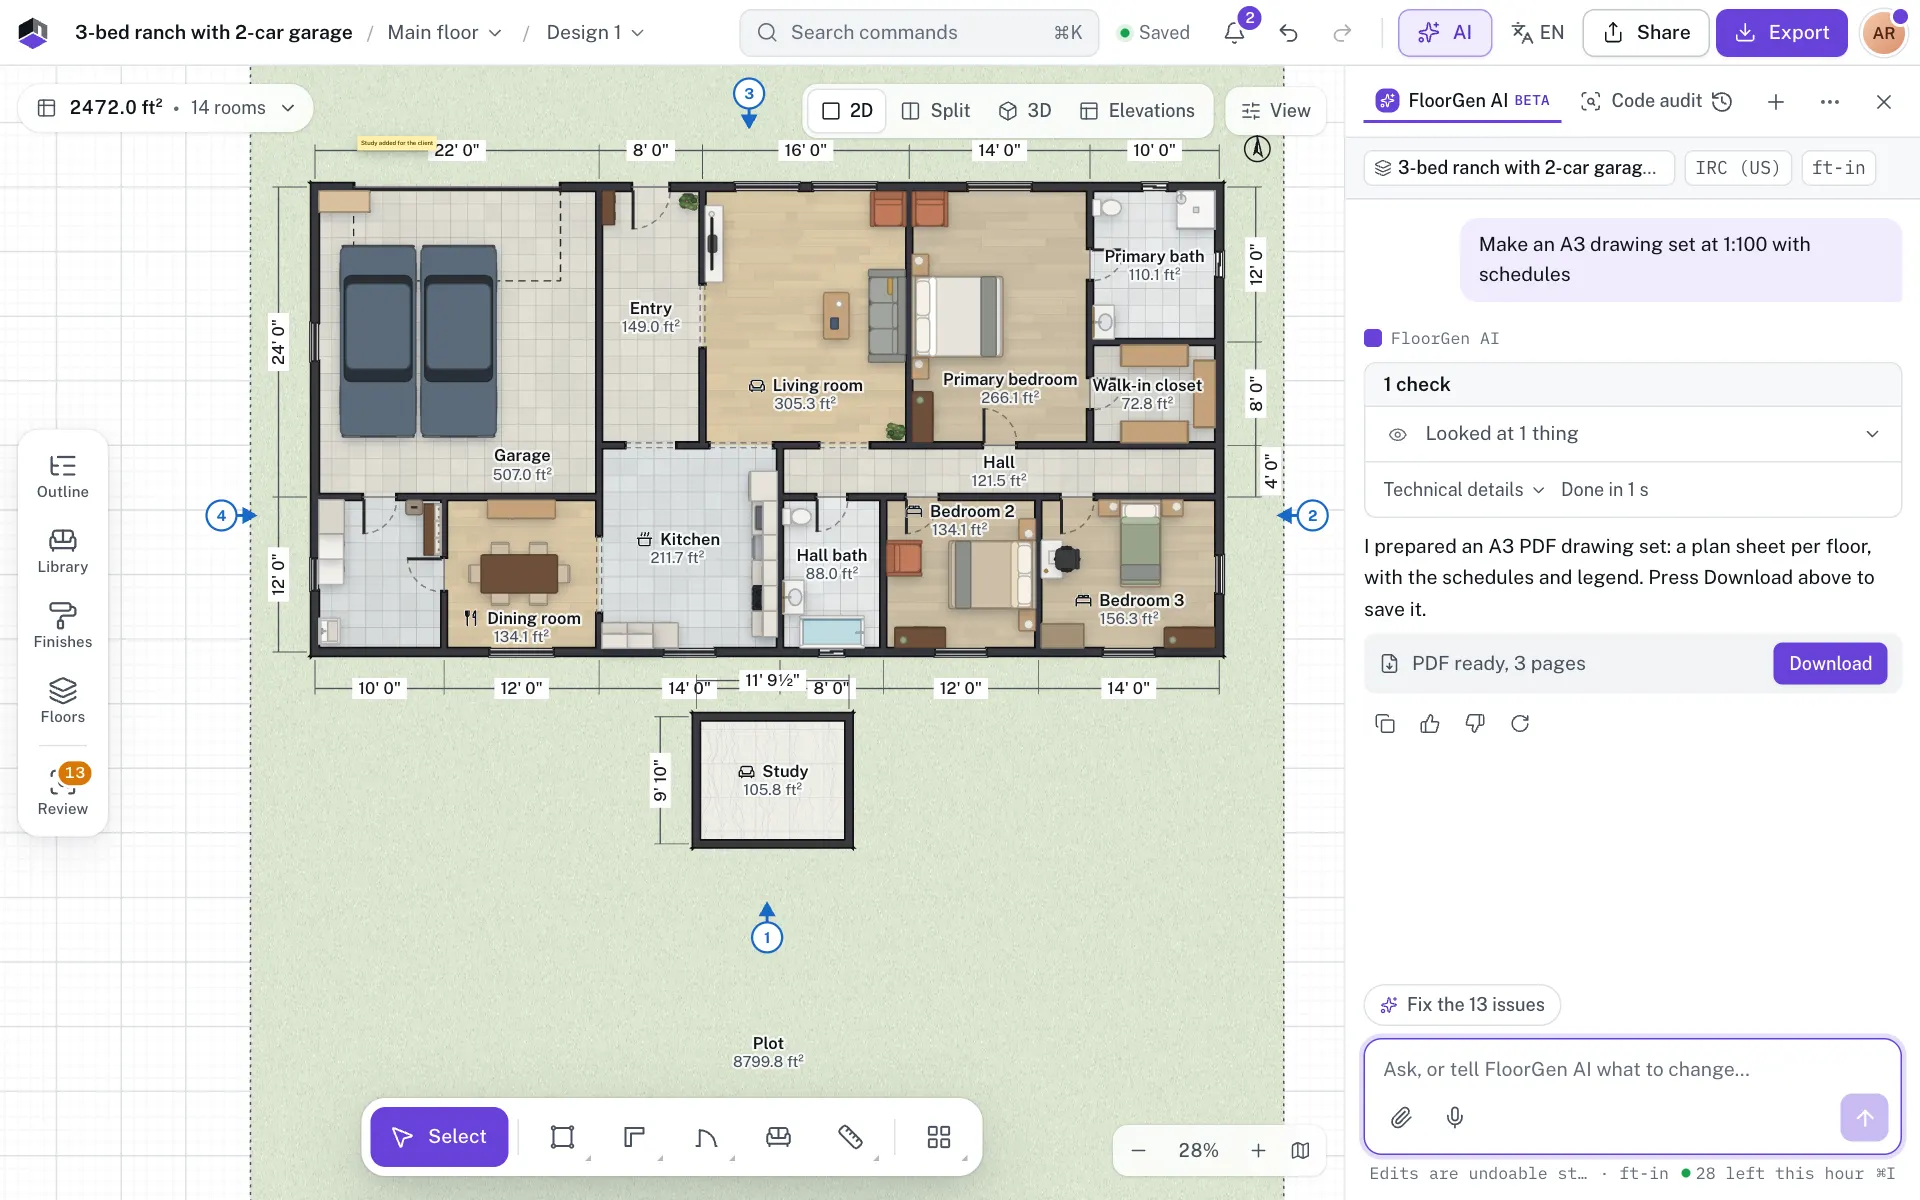The height and width of the screenshot is (1200, 1920).
Task: Select the door tool
Action: (x=706, y=1137)
